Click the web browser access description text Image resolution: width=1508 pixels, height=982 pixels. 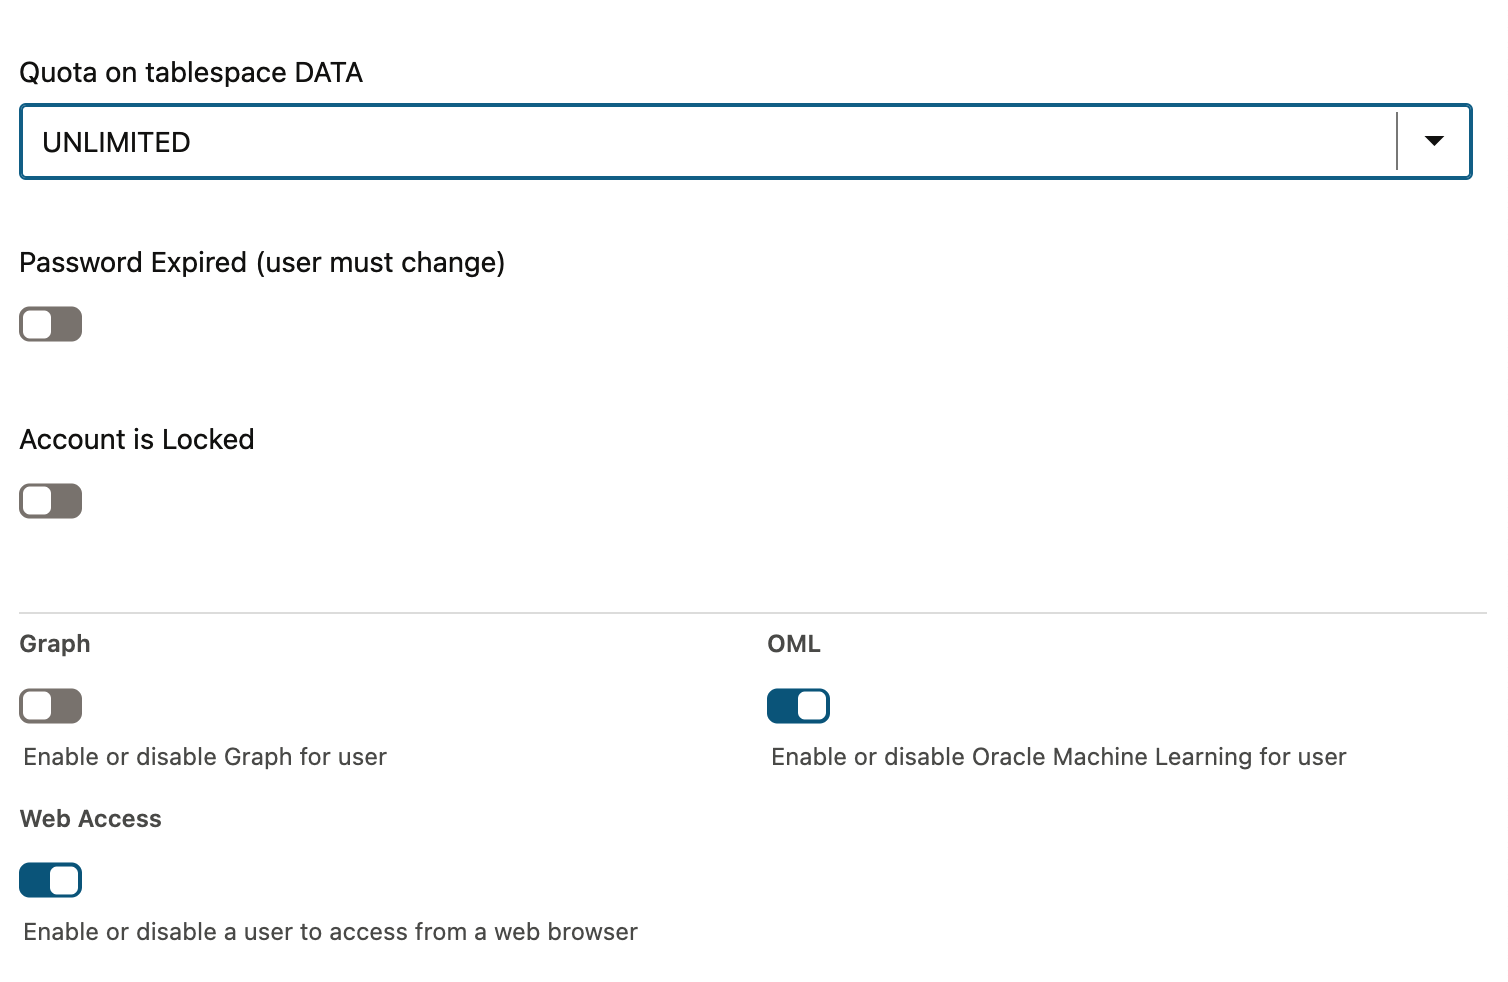click(x=330, y=932)
